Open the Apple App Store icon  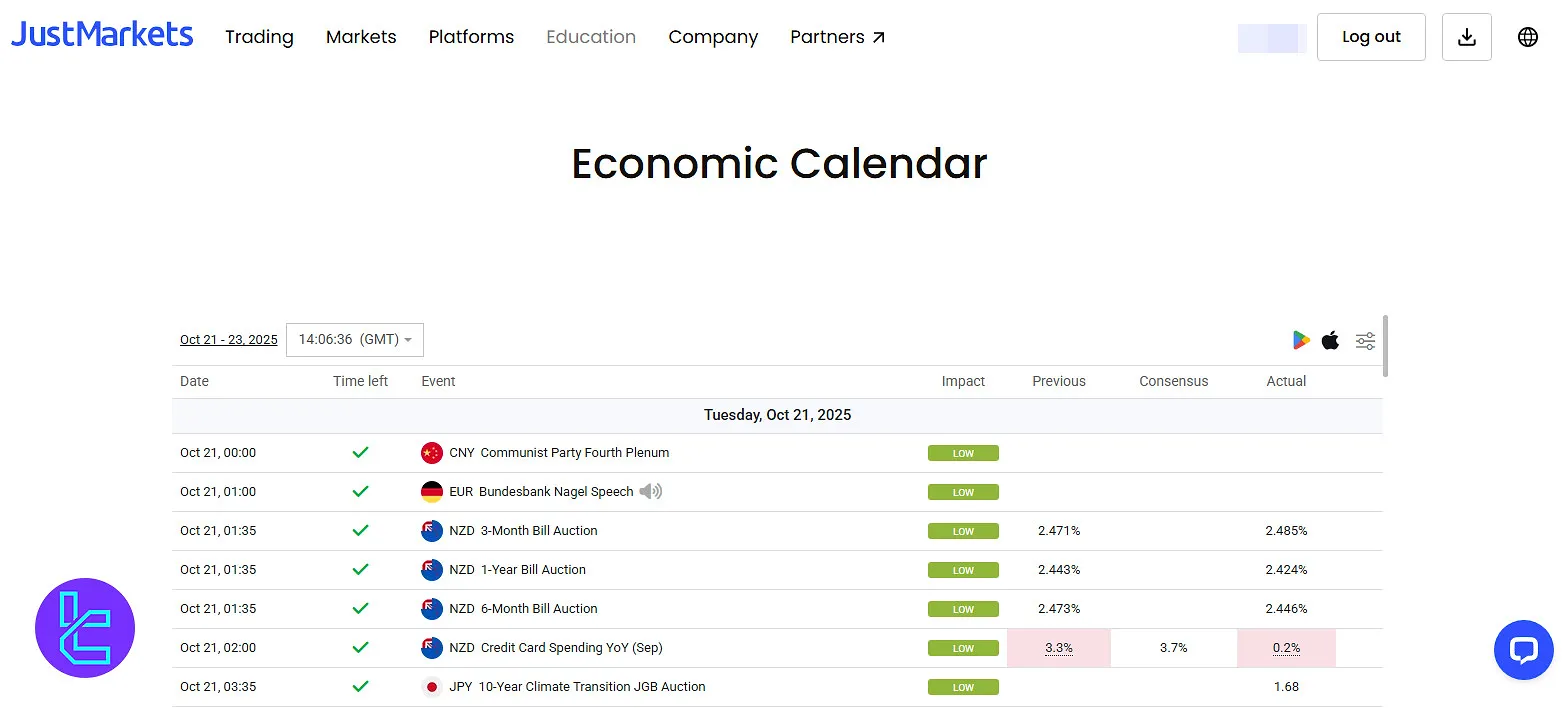1330,340
